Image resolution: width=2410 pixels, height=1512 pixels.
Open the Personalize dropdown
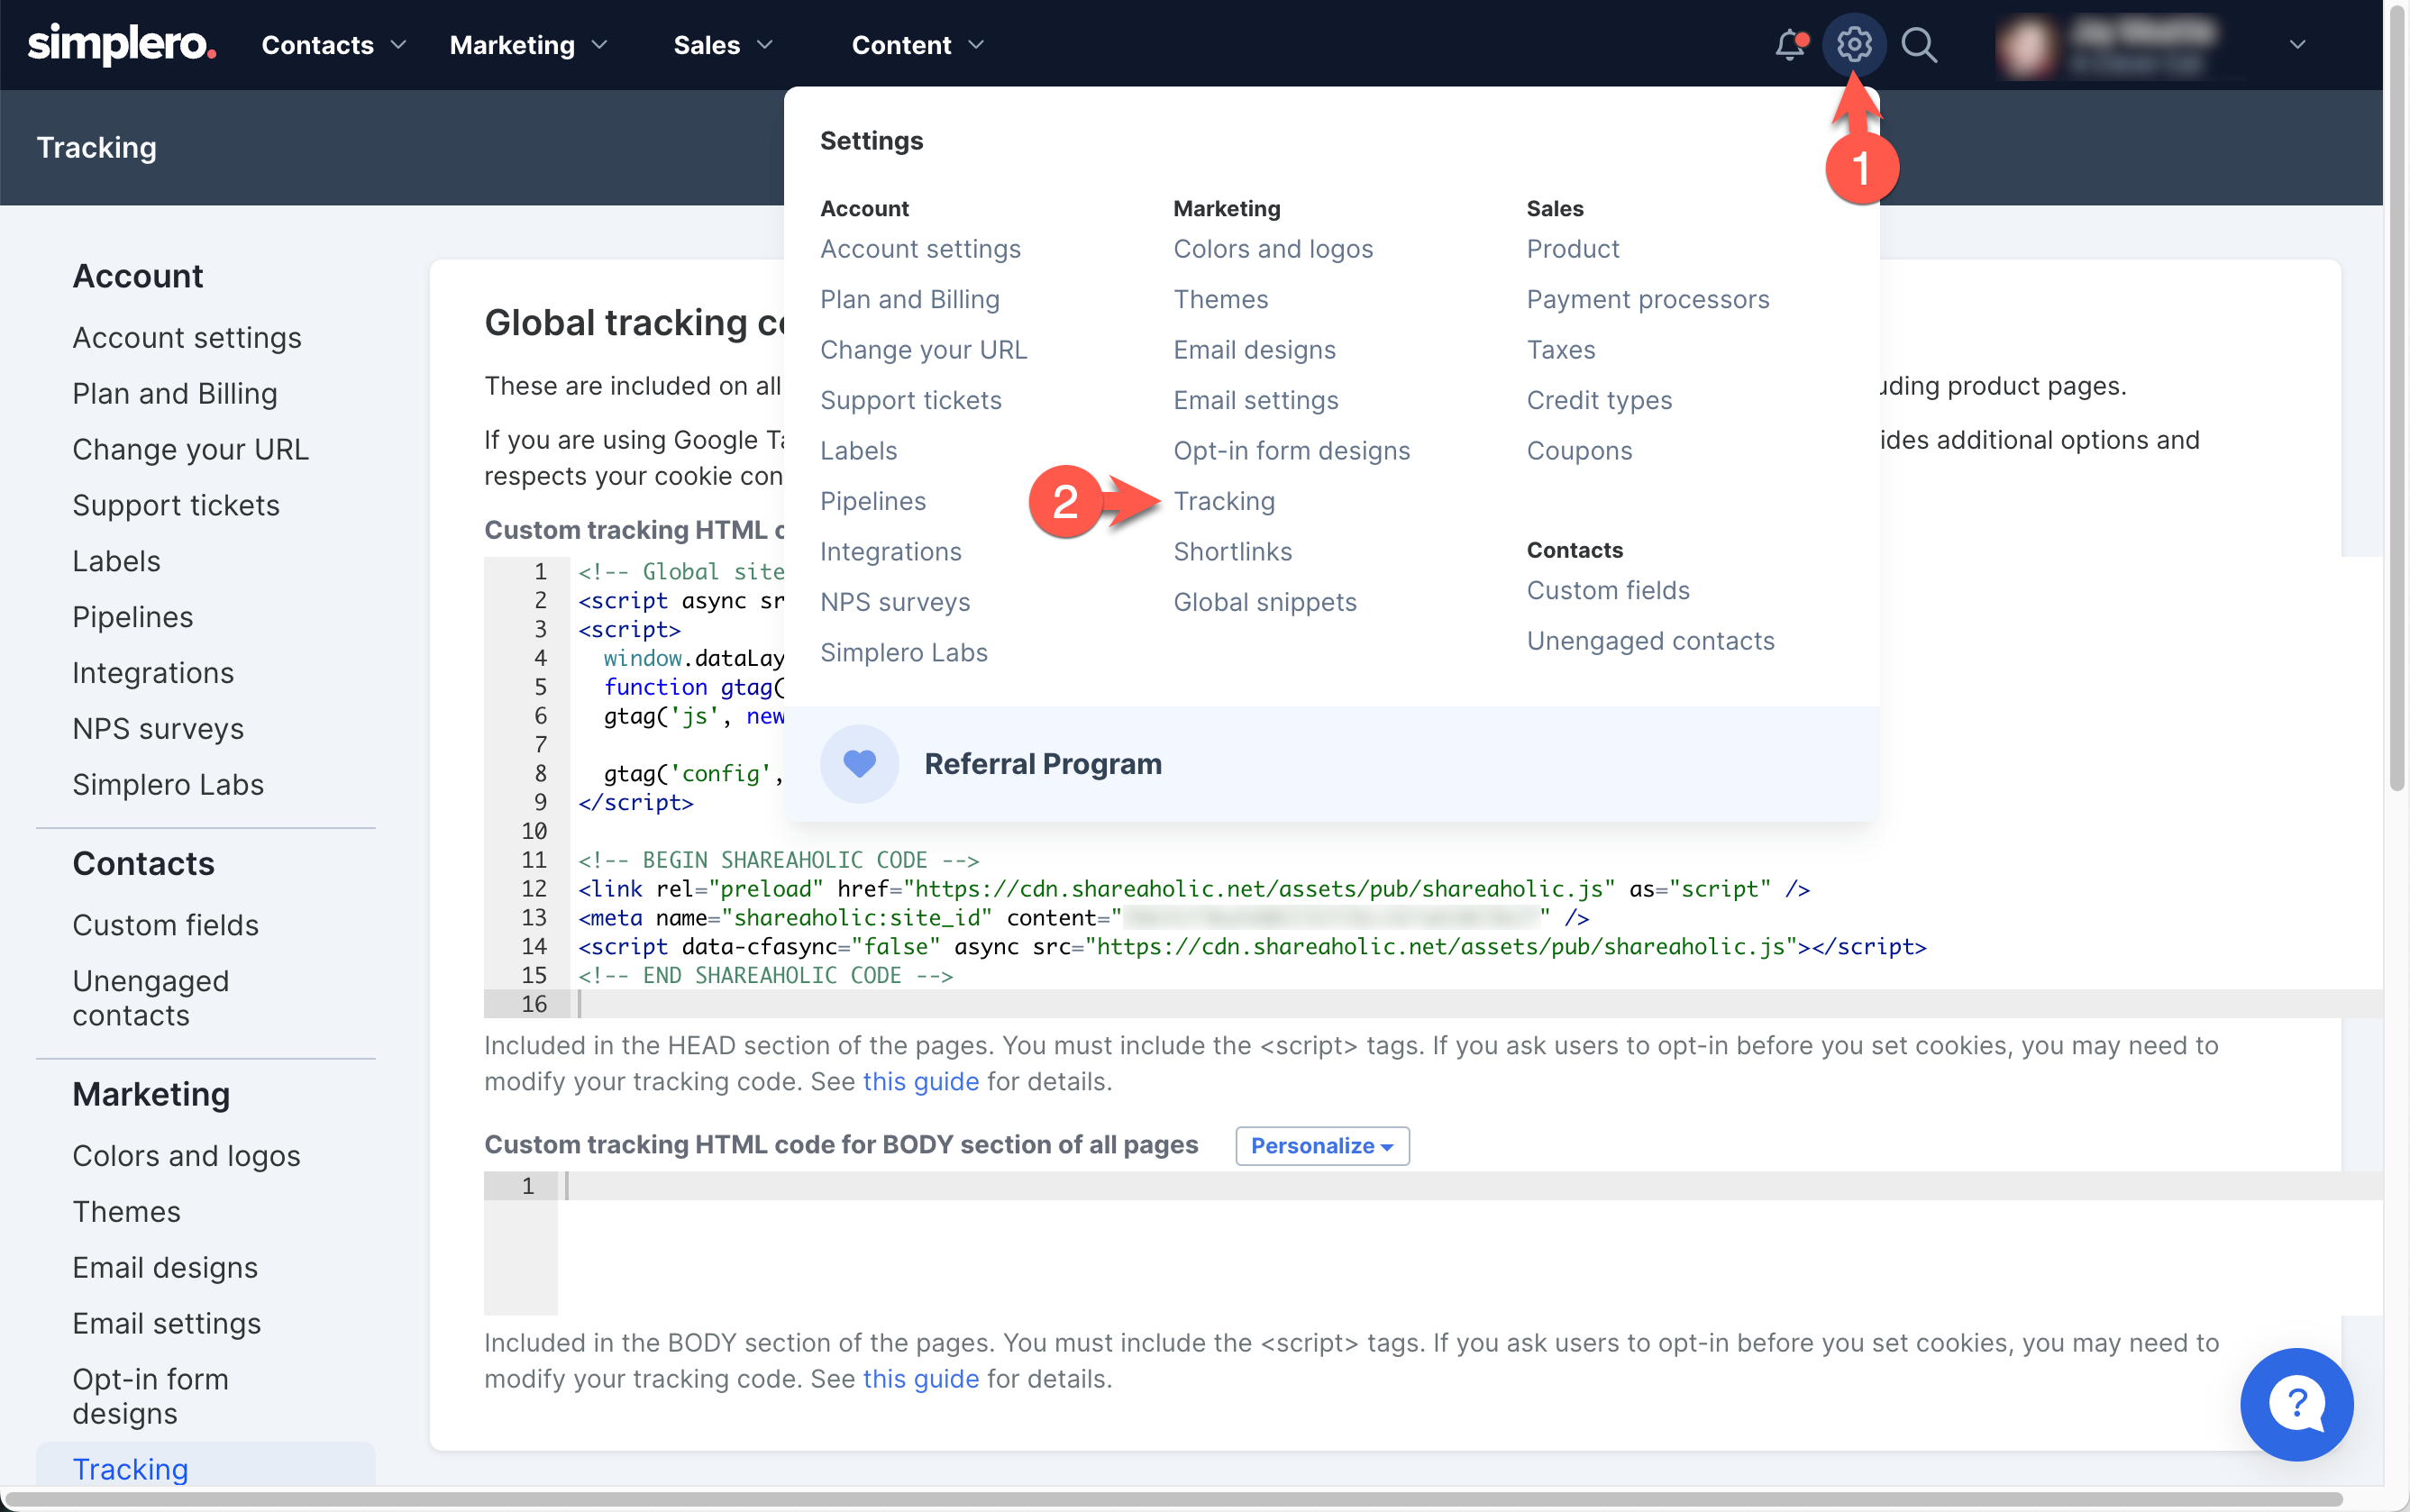click(x=1321, y=1145)
